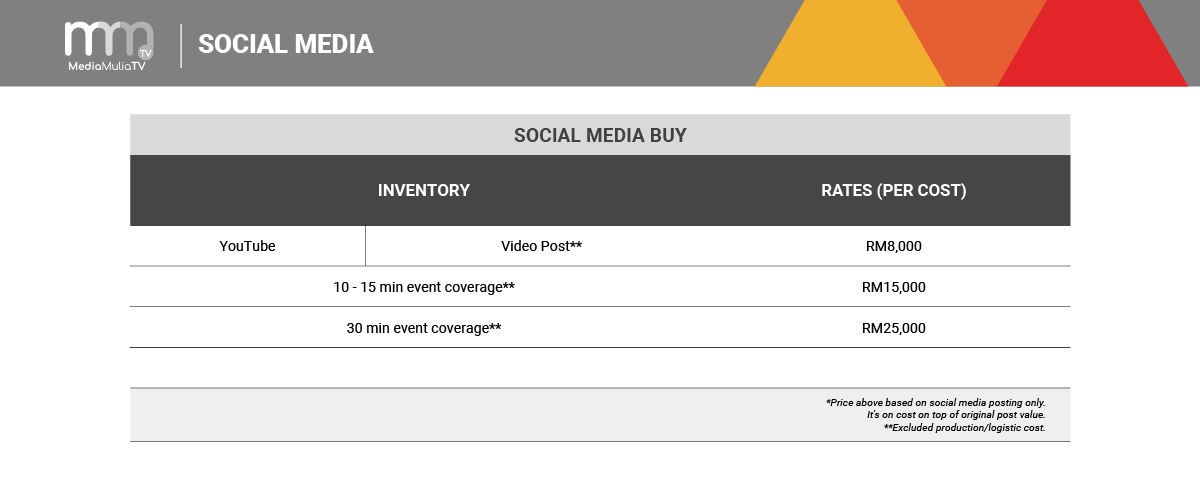
Task: Select the Video Post** cell
Action: 541,246
